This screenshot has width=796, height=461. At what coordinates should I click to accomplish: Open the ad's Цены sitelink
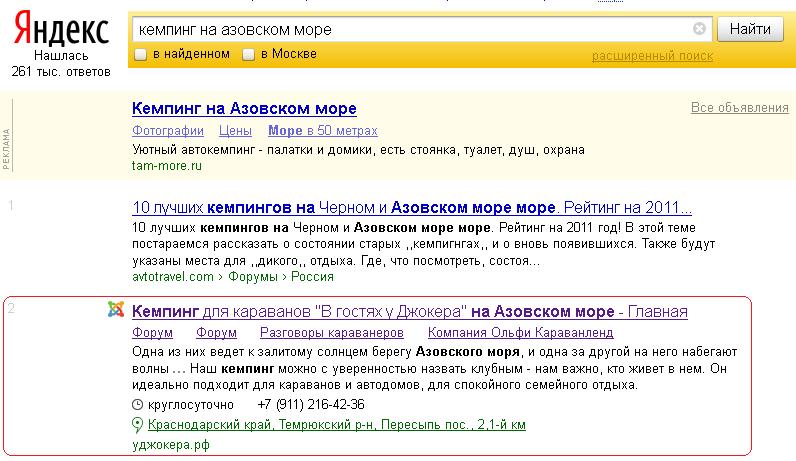[235, 130]
